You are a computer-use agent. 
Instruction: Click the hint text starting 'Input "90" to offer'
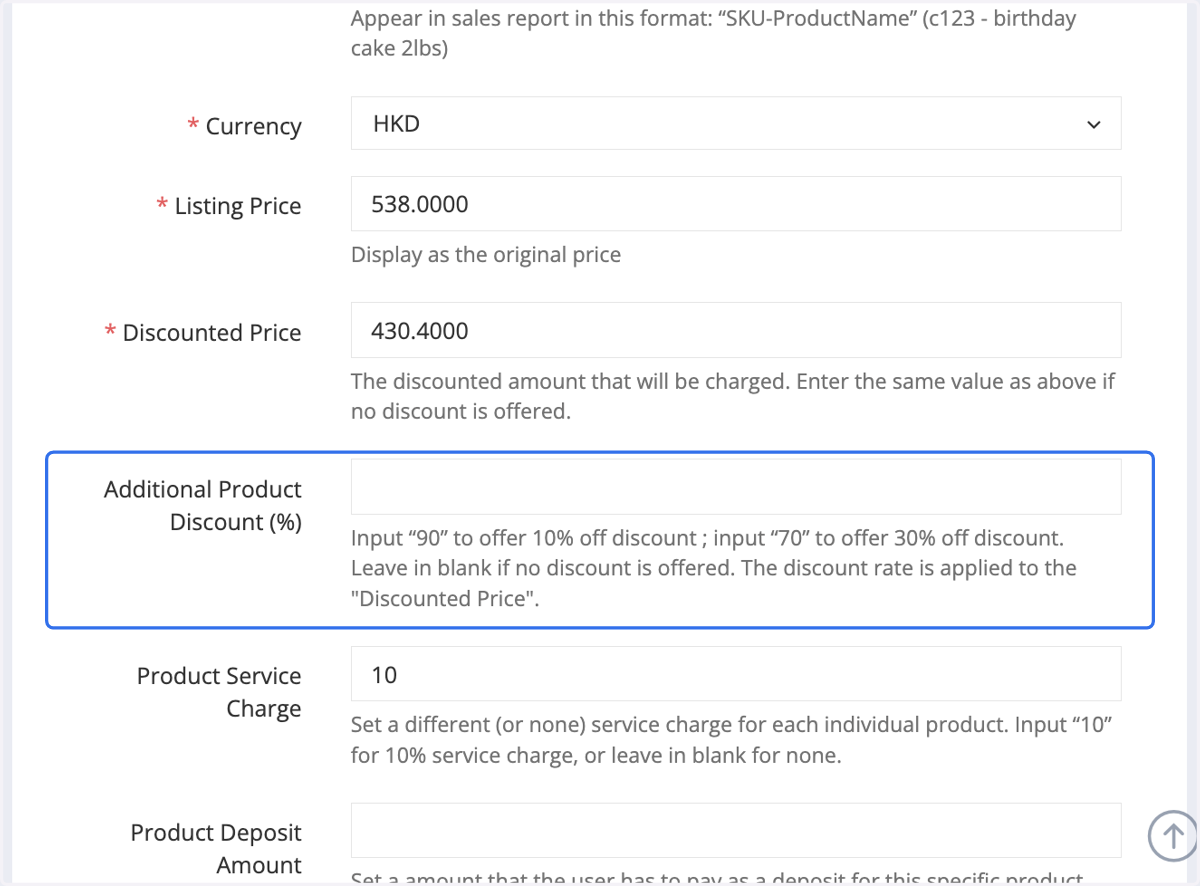(714, 568)
